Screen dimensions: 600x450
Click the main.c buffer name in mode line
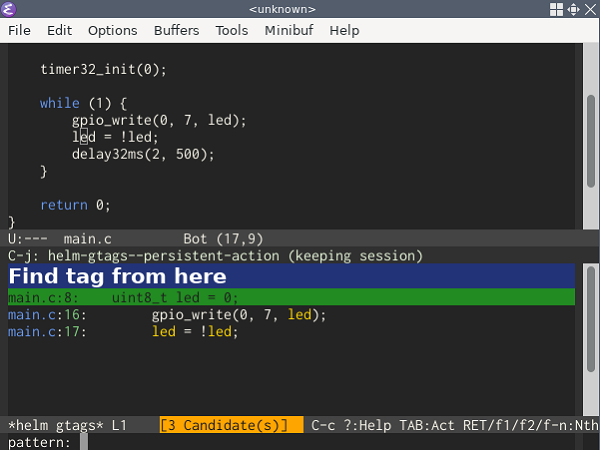tap(87, 239)
